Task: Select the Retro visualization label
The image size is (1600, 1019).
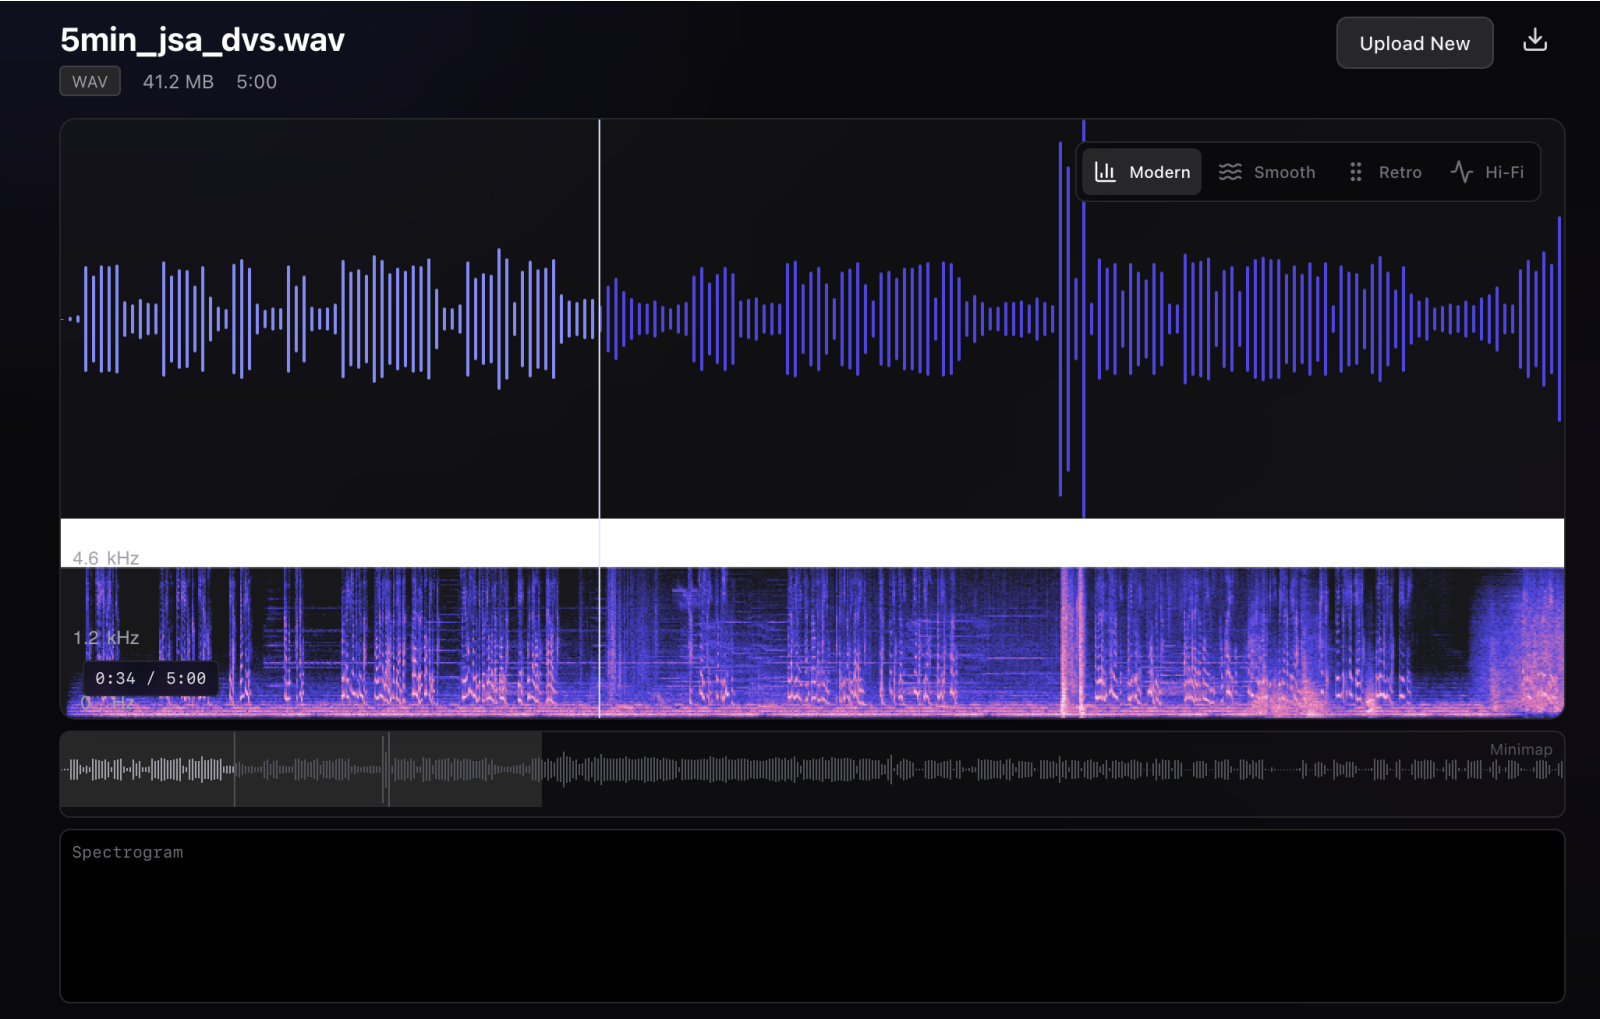Action: [x=1399, y=172]
